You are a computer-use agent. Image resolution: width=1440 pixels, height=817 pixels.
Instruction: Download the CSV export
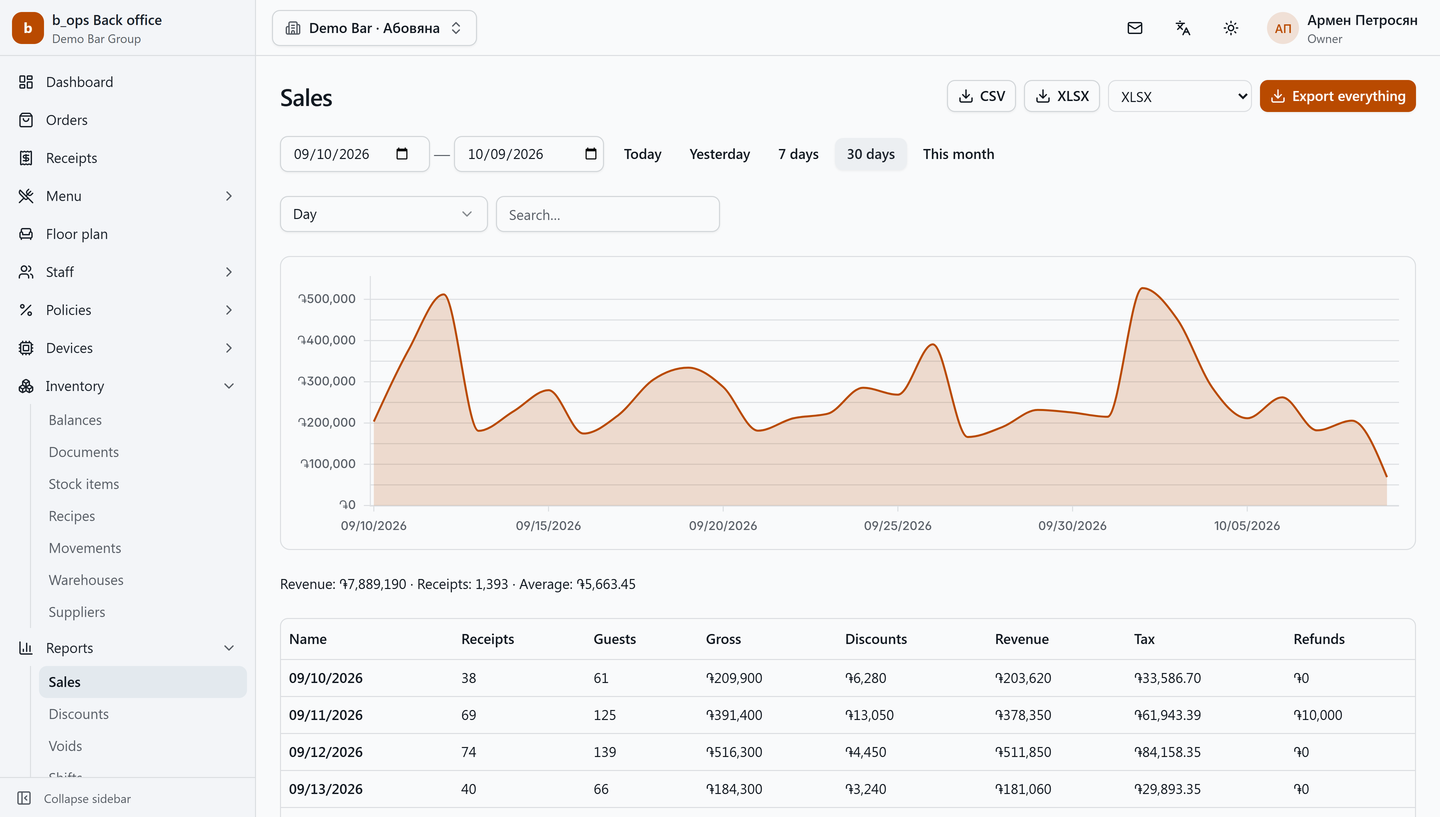click(x=981, y=96)
